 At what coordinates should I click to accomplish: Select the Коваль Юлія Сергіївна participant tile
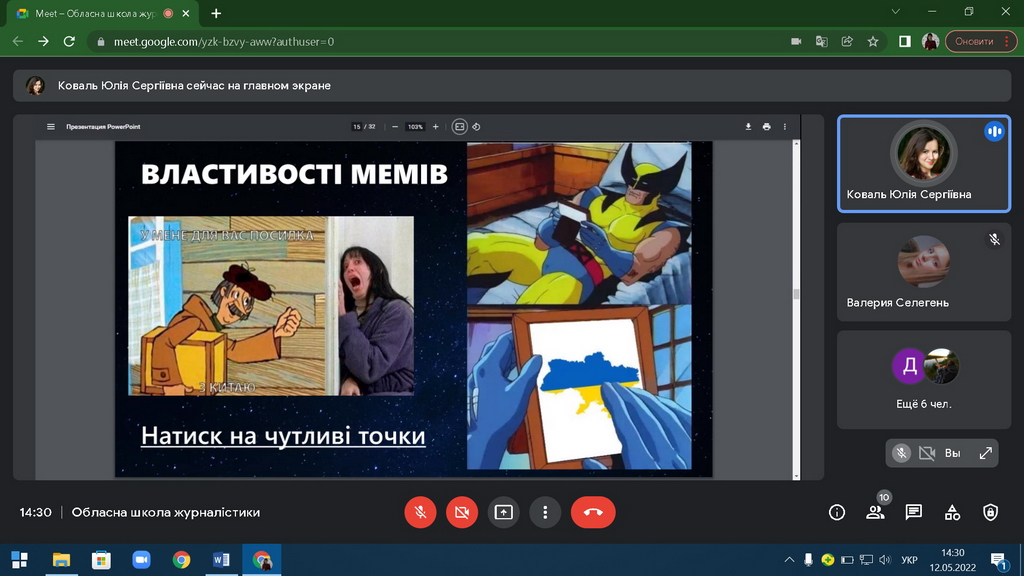(x=924, y=164)
